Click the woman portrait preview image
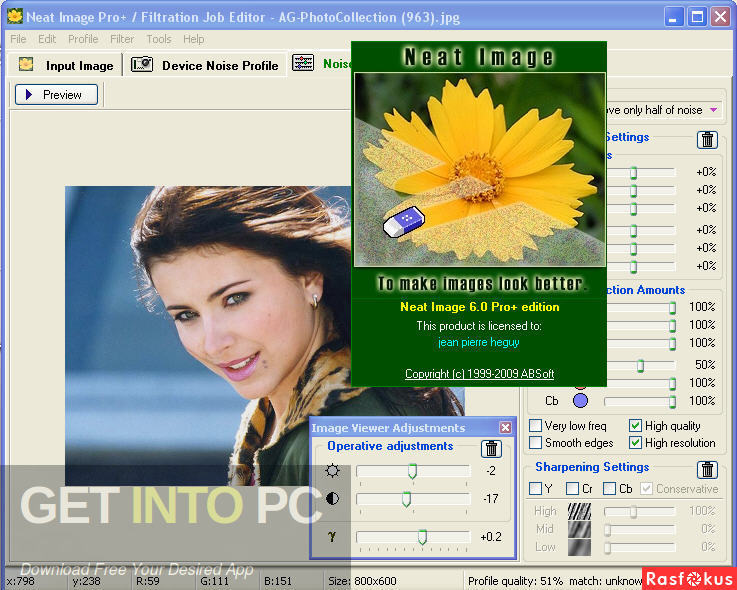Screen dimensions: 737x590 pos(208,335)
